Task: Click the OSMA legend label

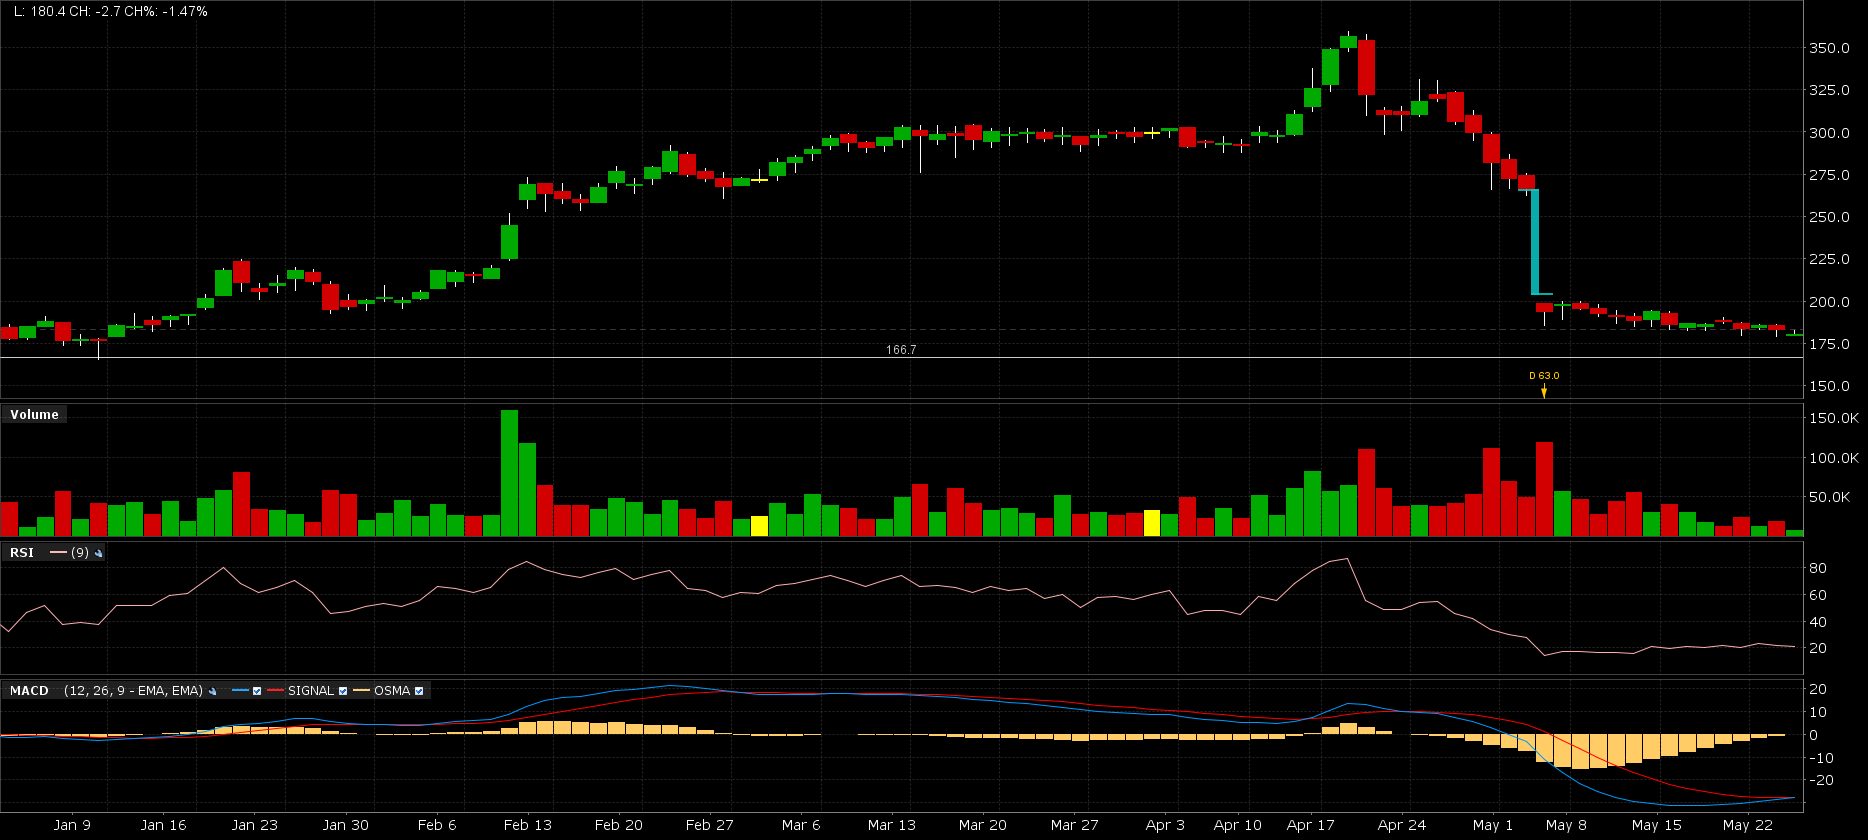Action: pyautogui.click(x=392, y=691)
